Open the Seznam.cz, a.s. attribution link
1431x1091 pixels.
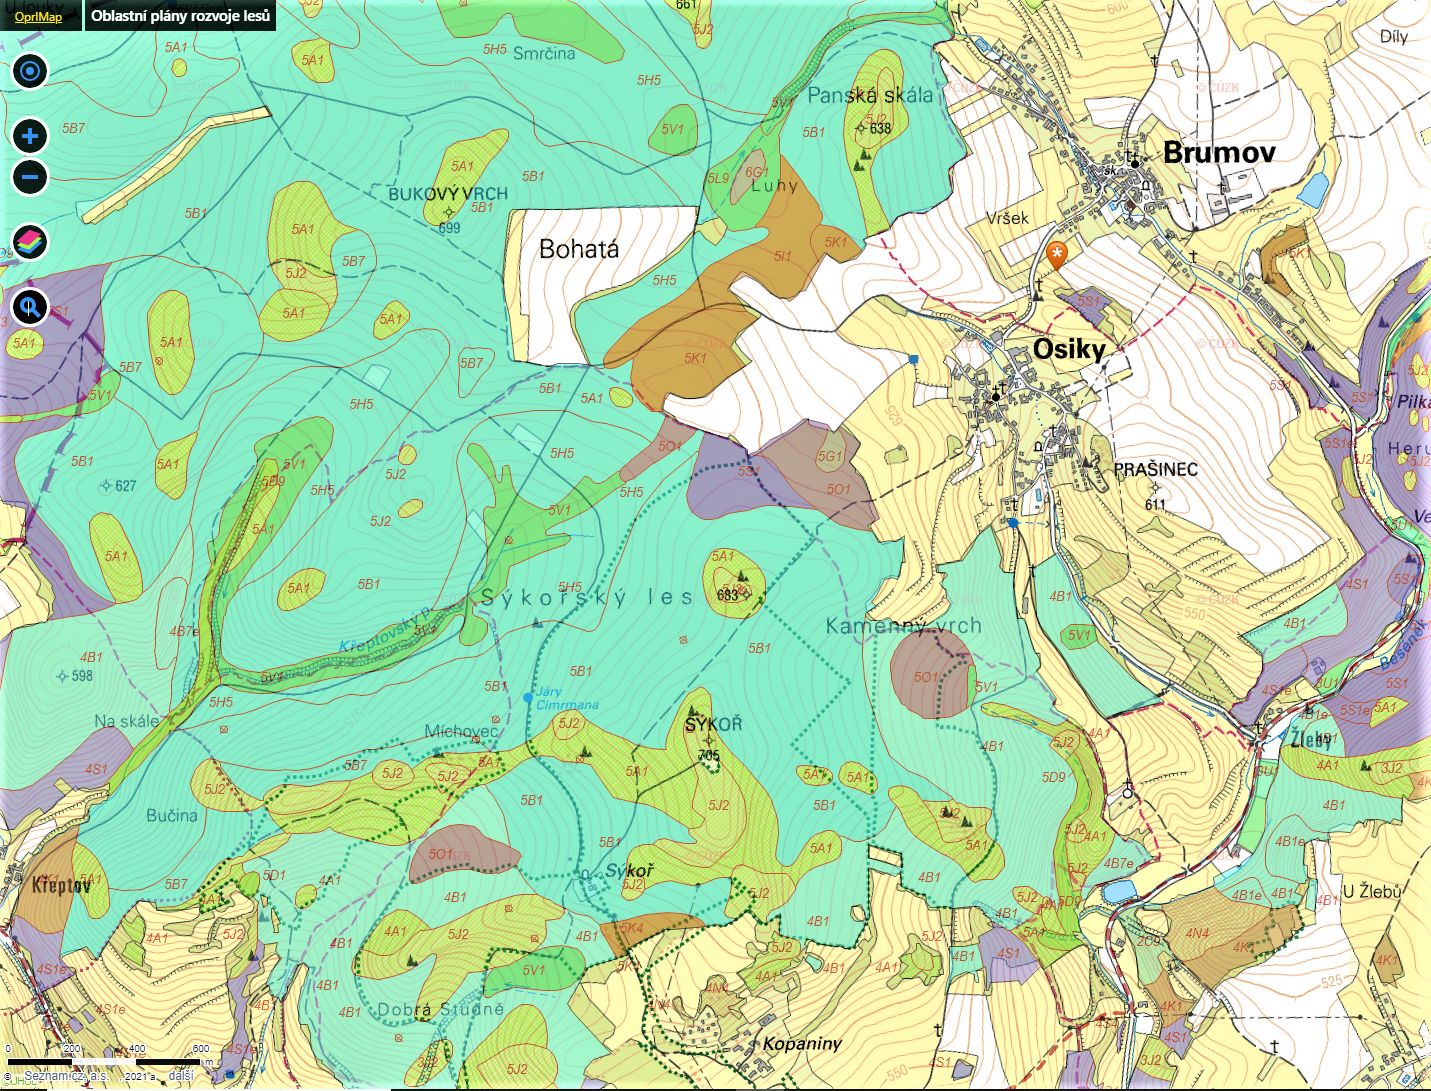pyautogui.click(x=66, y=1076)
